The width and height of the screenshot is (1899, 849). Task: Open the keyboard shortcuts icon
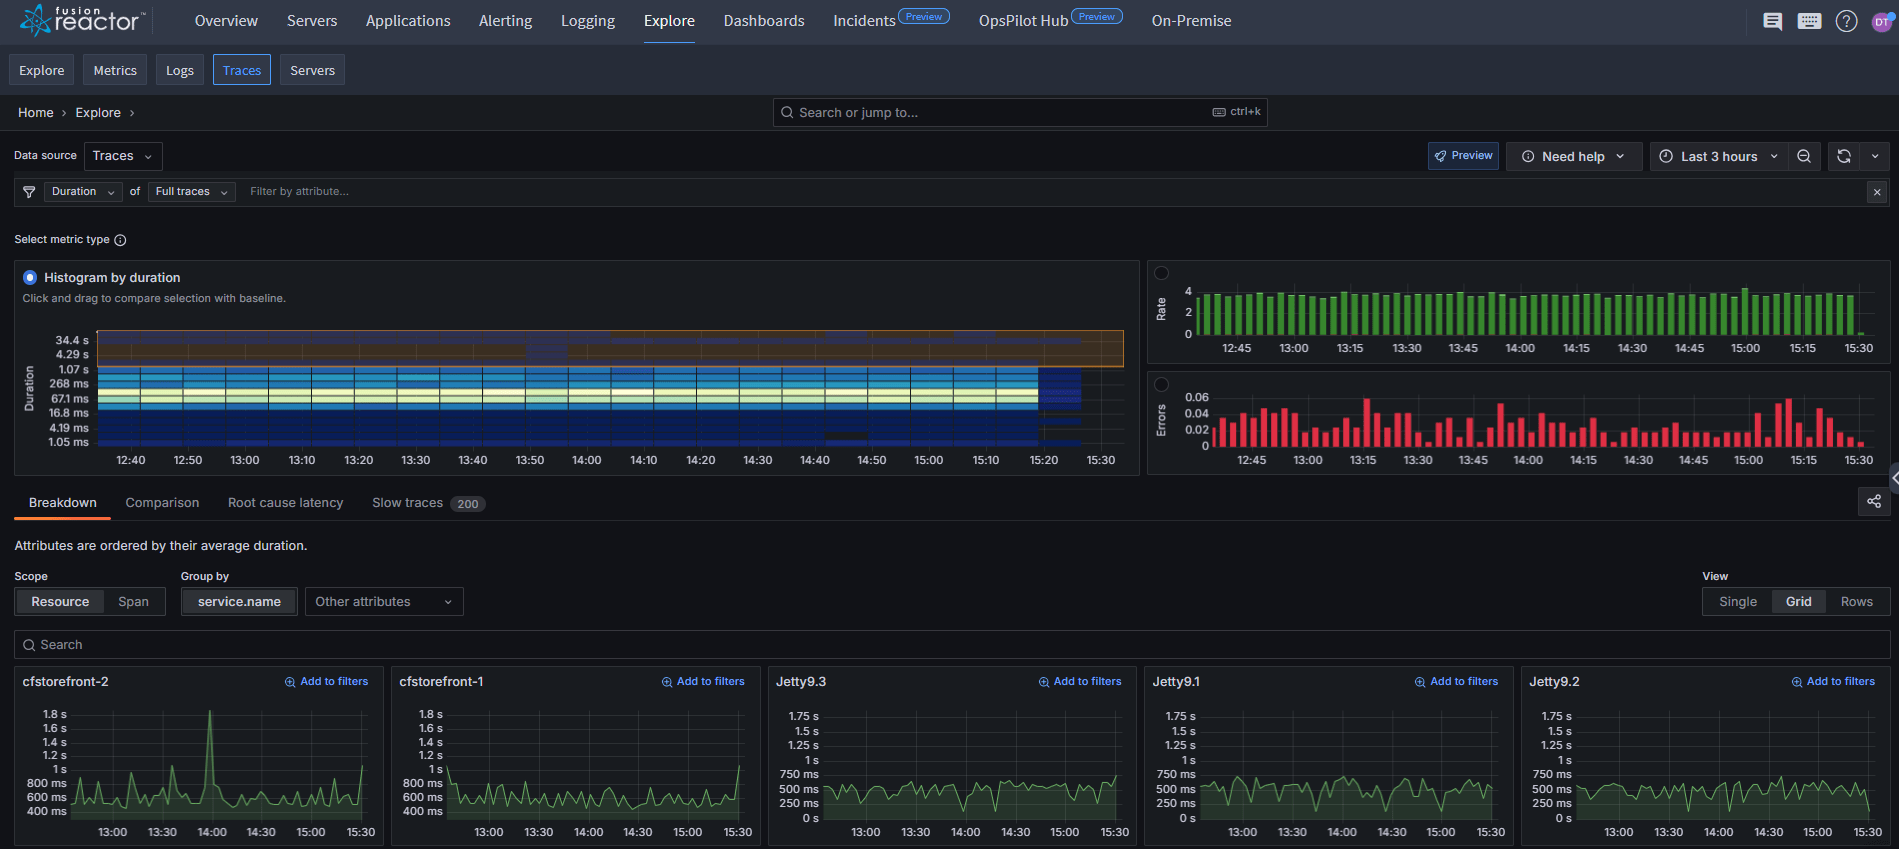pos(1809,21)
